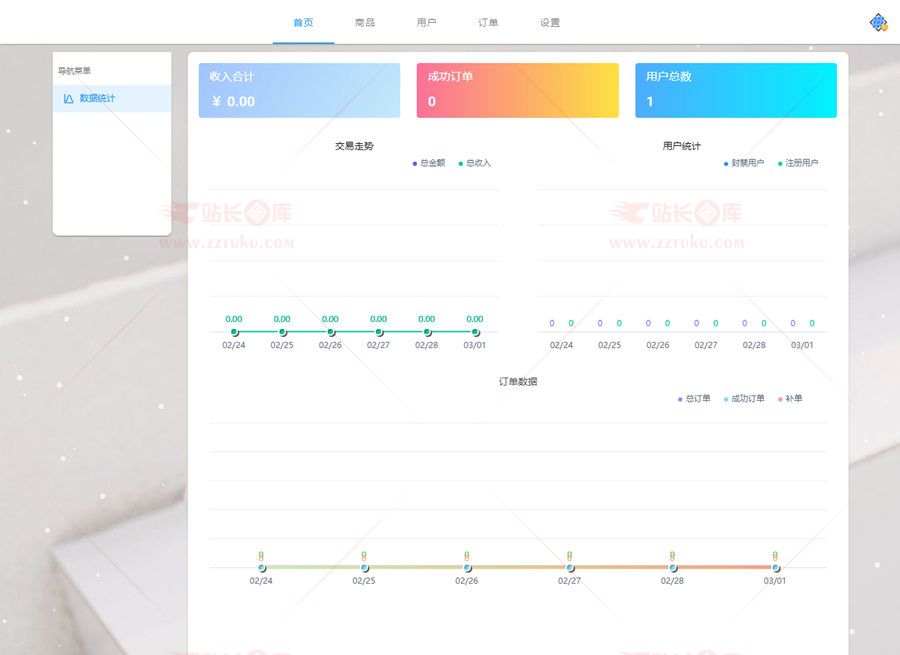Toggle the 总订单 legend in 订单数据 chart

[694, 399]
